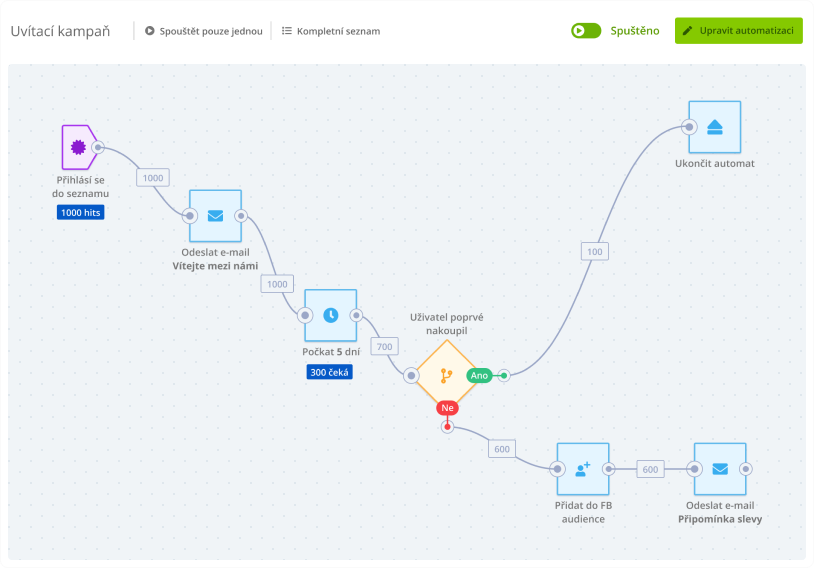This screenshot has width=814, height=568.
Task: Select the wait 5 days clock node
Action: click(x=330, y=315)
